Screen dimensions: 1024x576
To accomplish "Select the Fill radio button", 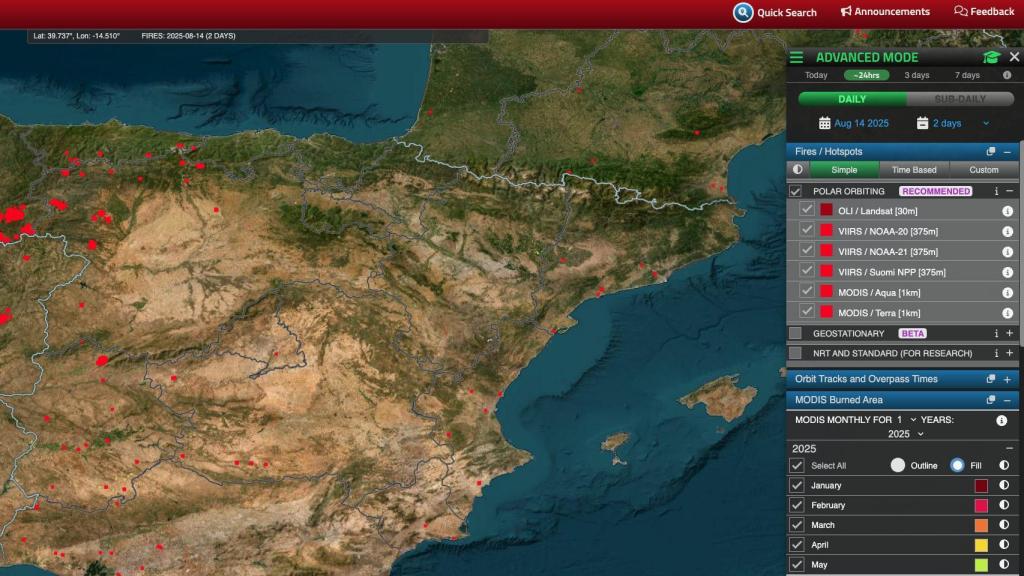I will [957, 464].
